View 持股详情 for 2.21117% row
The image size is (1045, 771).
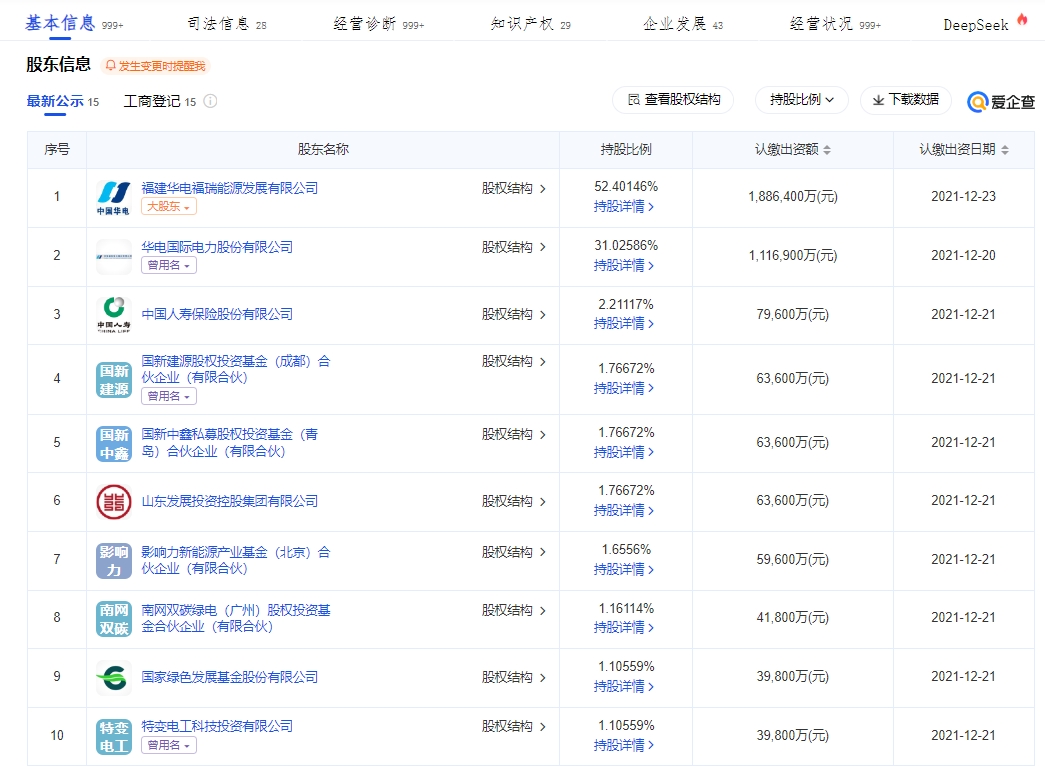click(x=624, y=323)
